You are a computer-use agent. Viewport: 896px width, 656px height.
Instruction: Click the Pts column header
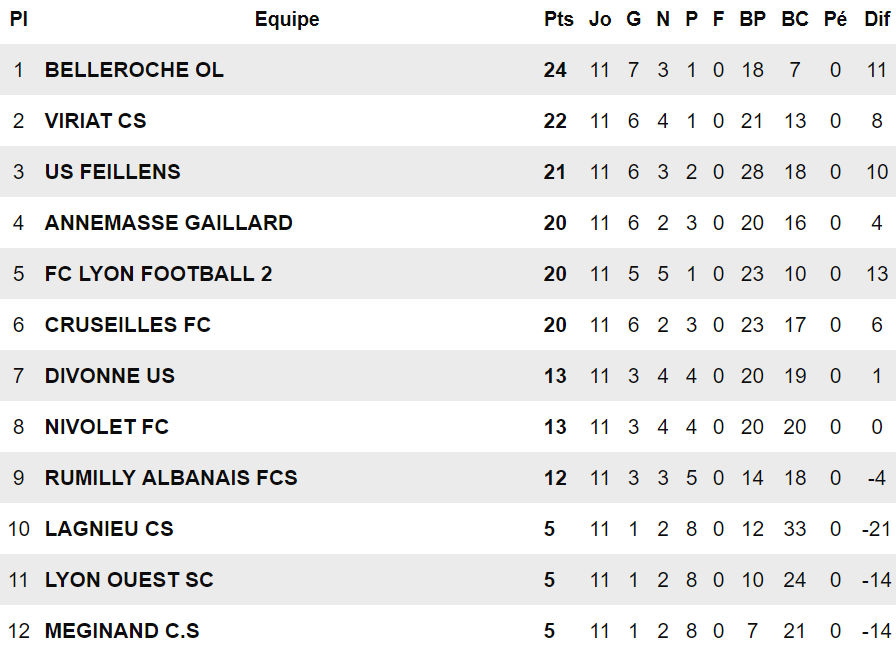(x=558, y=19)
